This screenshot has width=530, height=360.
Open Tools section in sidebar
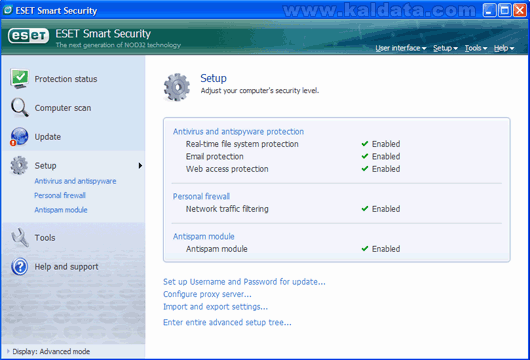45,238
